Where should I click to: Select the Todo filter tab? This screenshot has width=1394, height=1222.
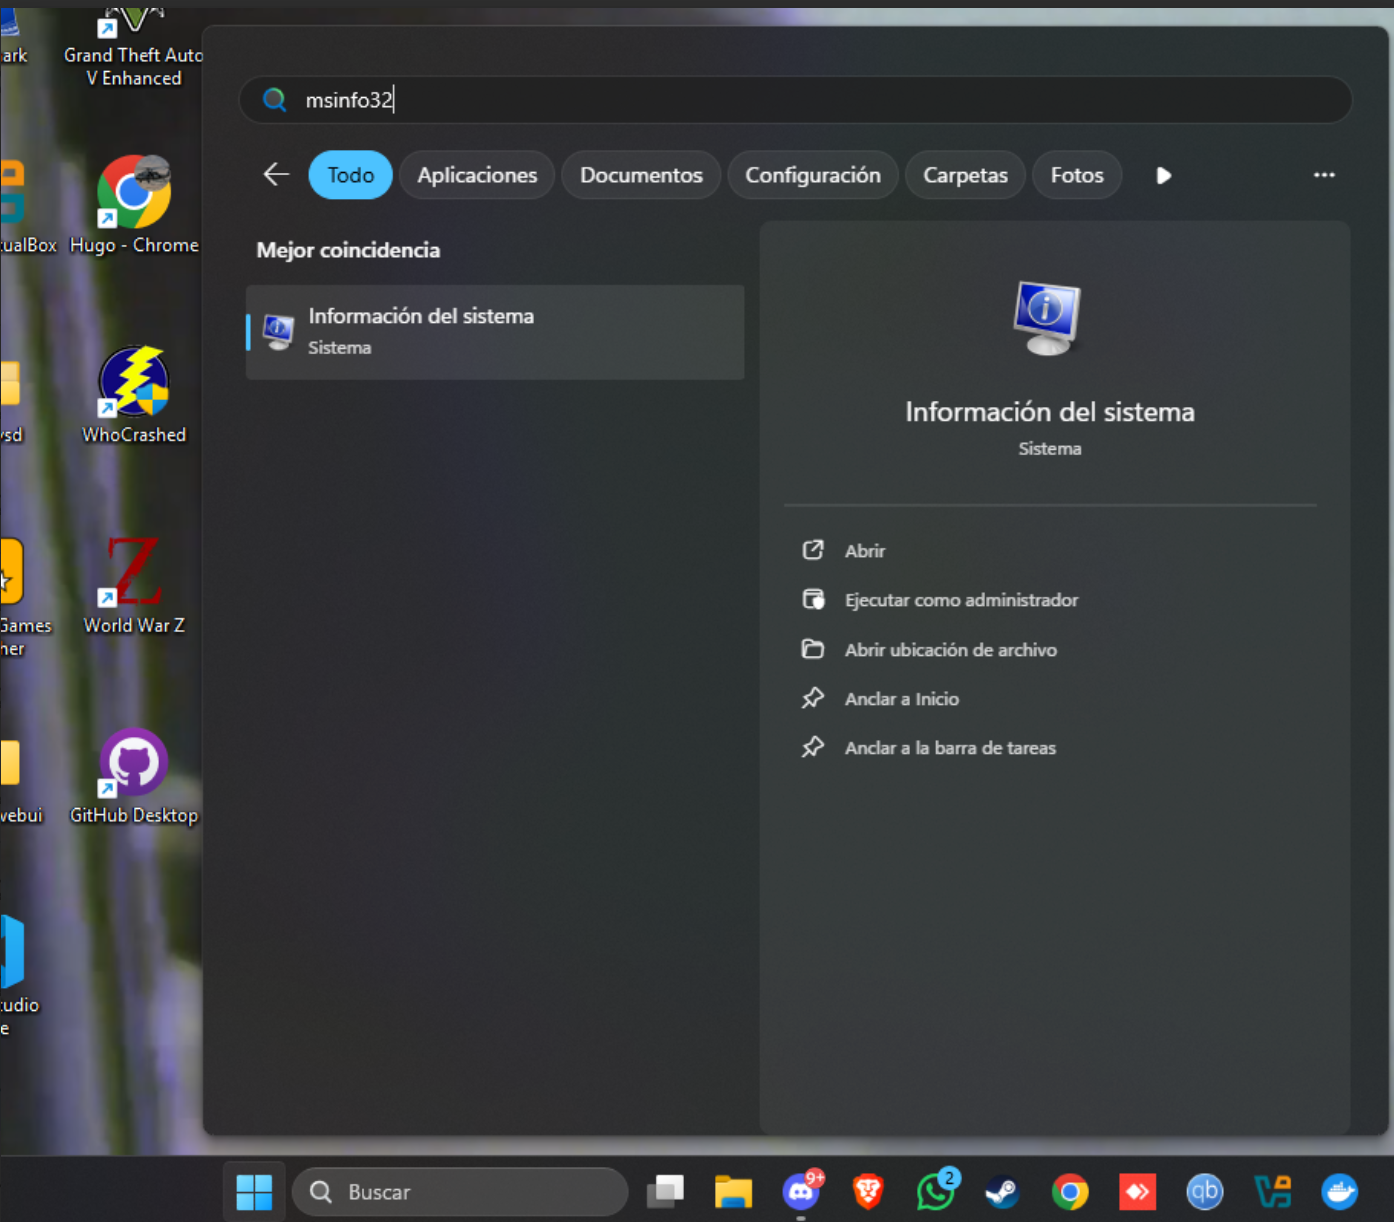tap(350, 175)
